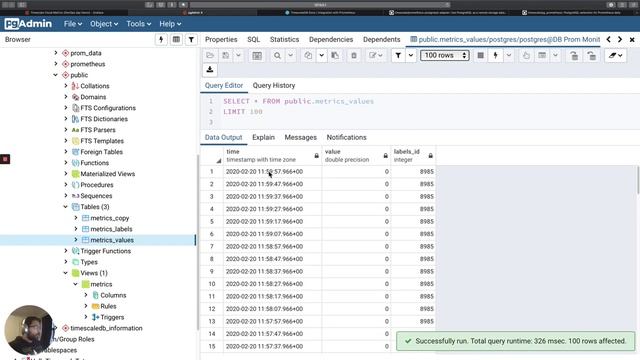Click the Commit transaction icon
This screenshot has height=360, width=640.
click(574, 56)
